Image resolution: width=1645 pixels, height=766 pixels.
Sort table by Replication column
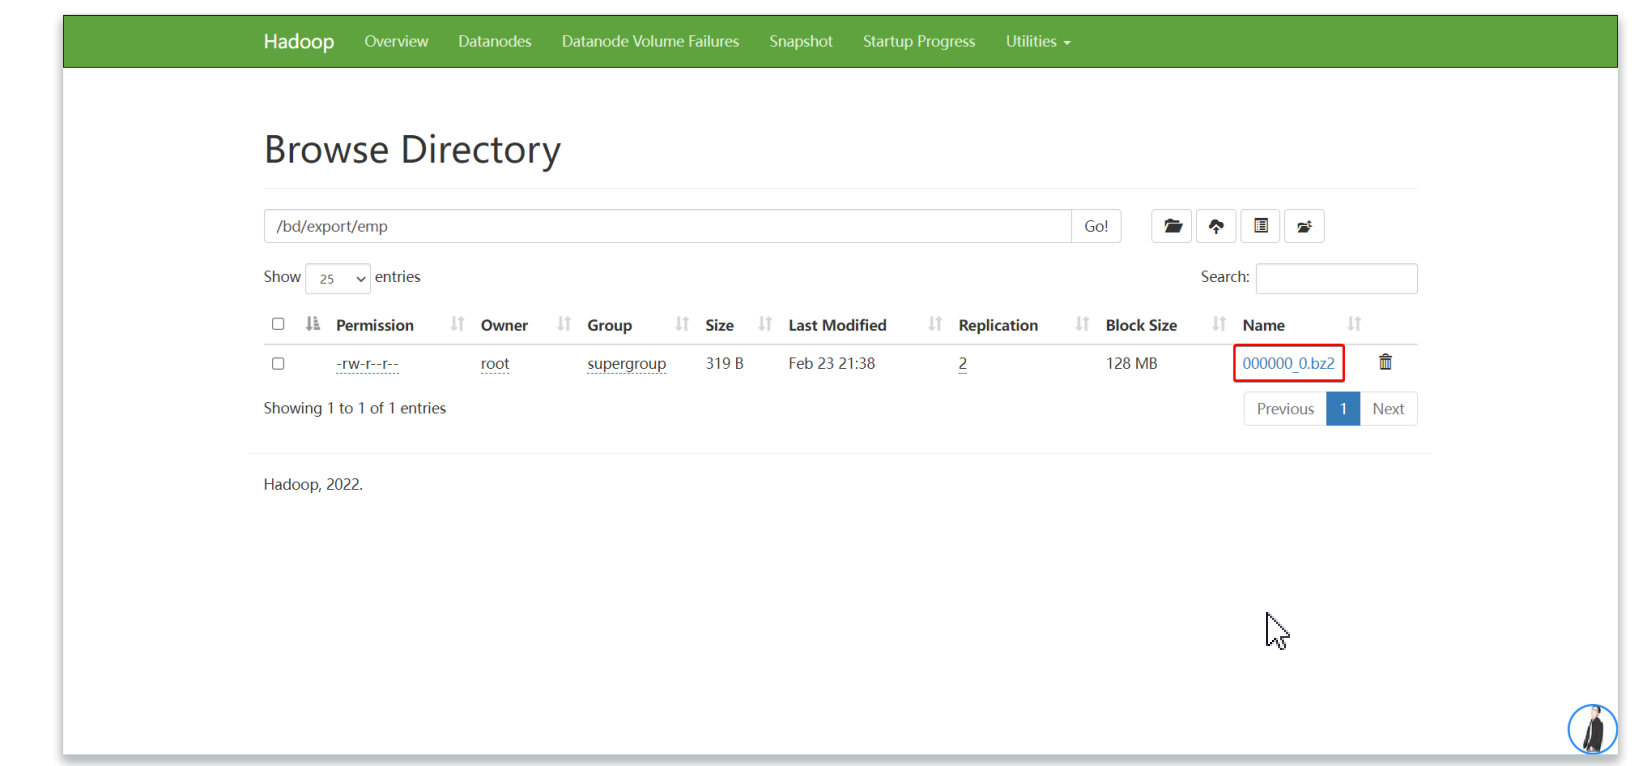[998, 325]
